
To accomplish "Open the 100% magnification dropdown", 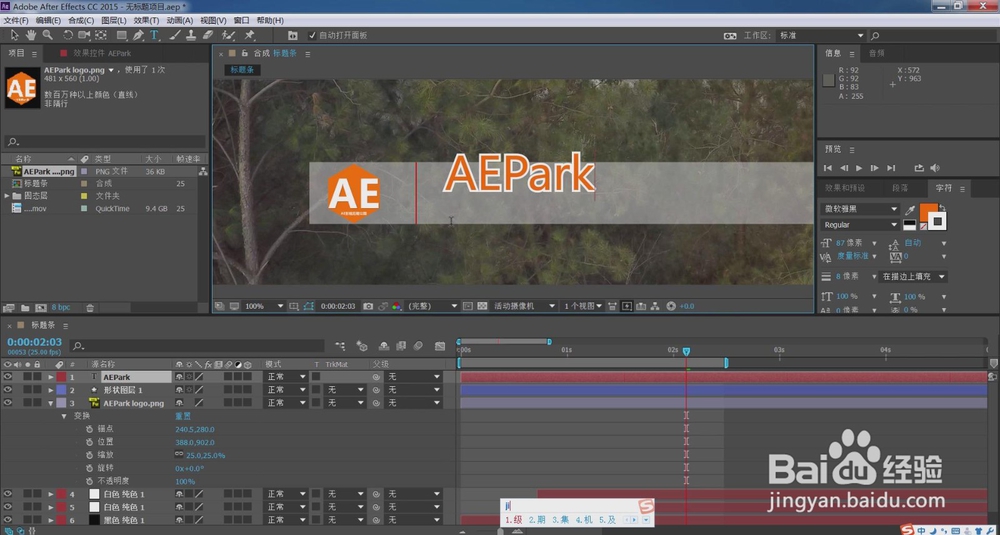I will pos(265,306).
